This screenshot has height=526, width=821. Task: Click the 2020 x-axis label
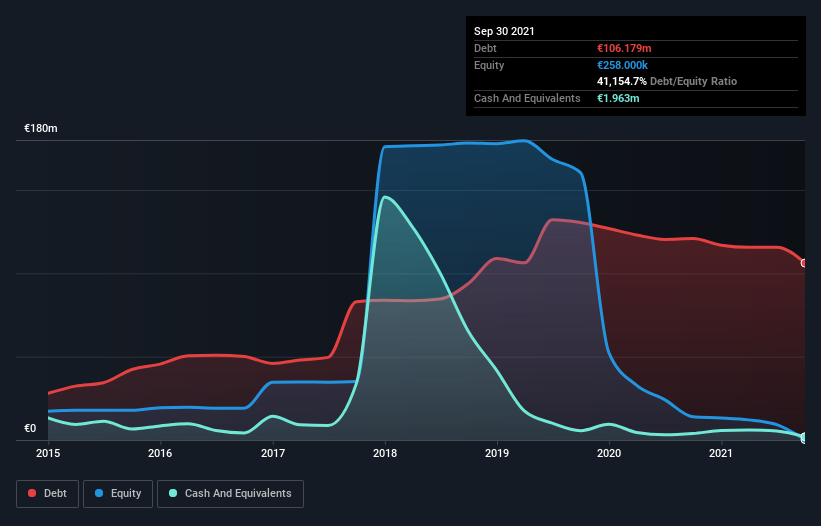(x=609, y=453)
